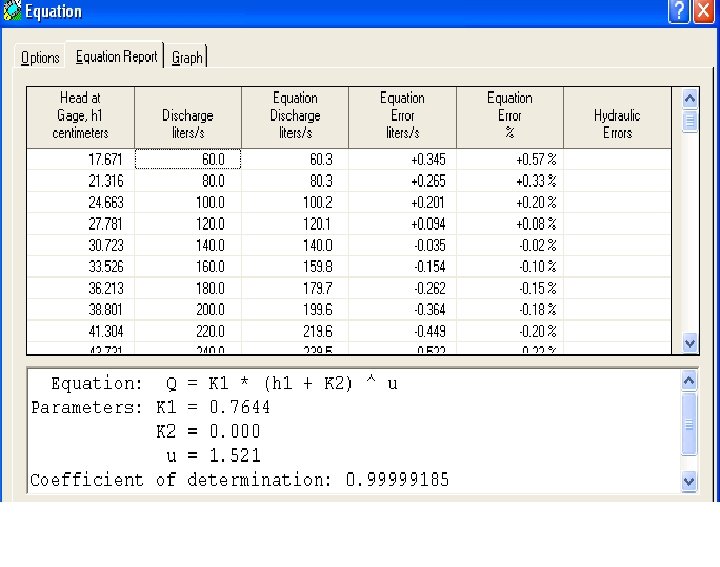Click the help question mark button

point(679,10)
